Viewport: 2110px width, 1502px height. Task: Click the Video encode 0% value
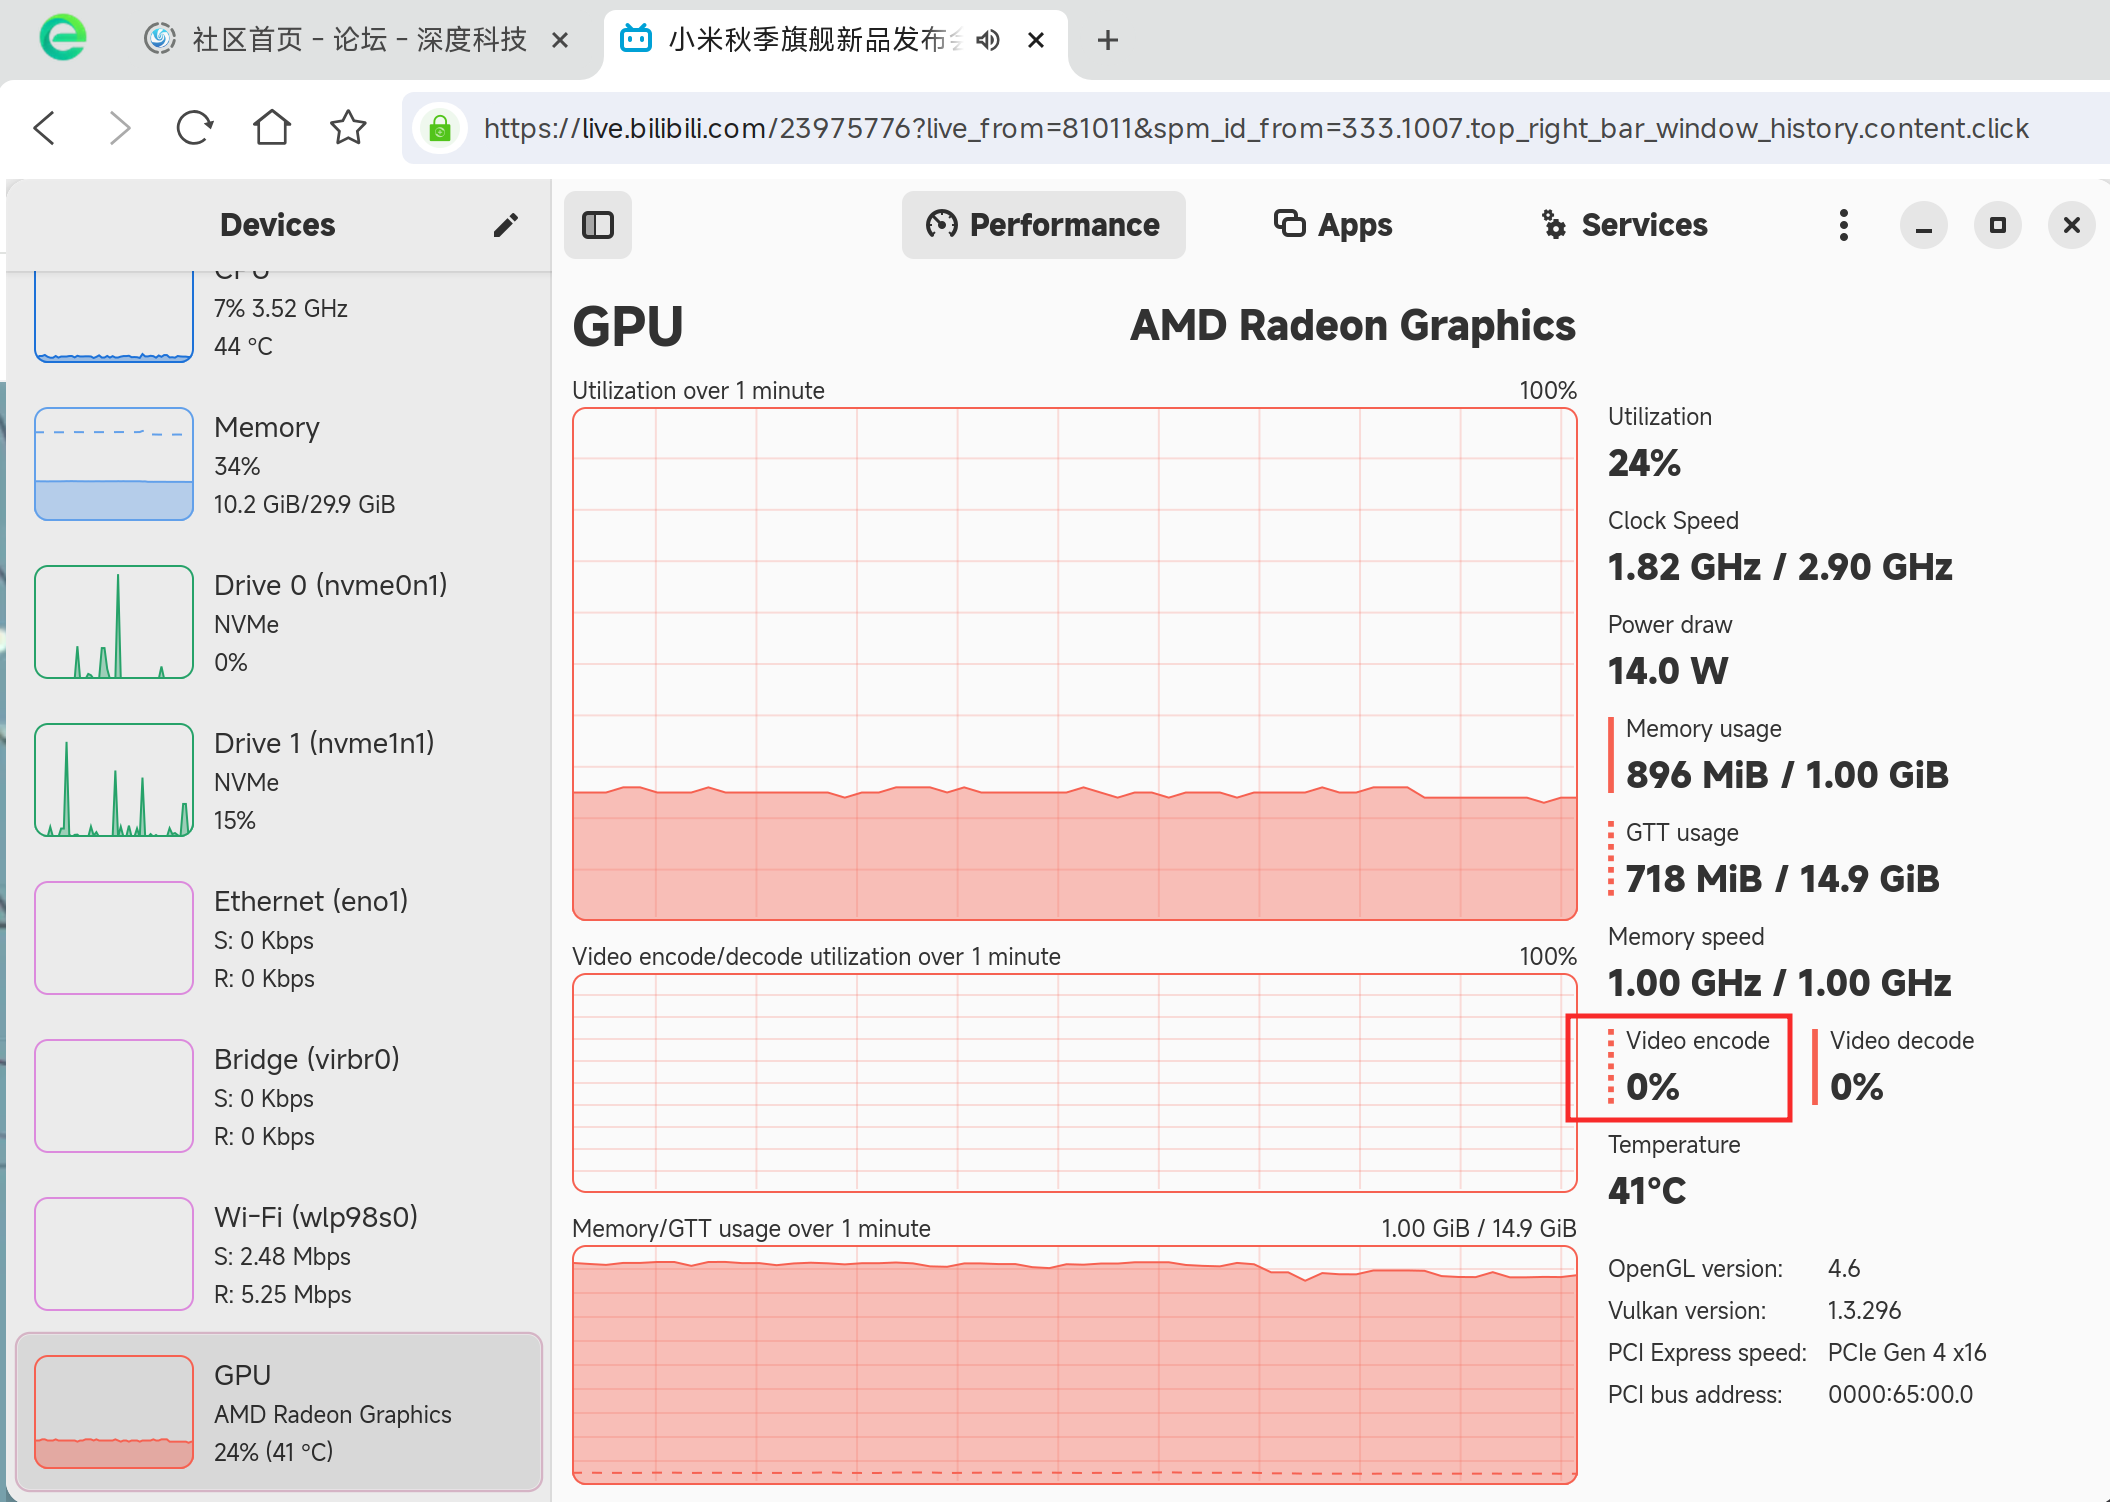coord(1653,1087)
